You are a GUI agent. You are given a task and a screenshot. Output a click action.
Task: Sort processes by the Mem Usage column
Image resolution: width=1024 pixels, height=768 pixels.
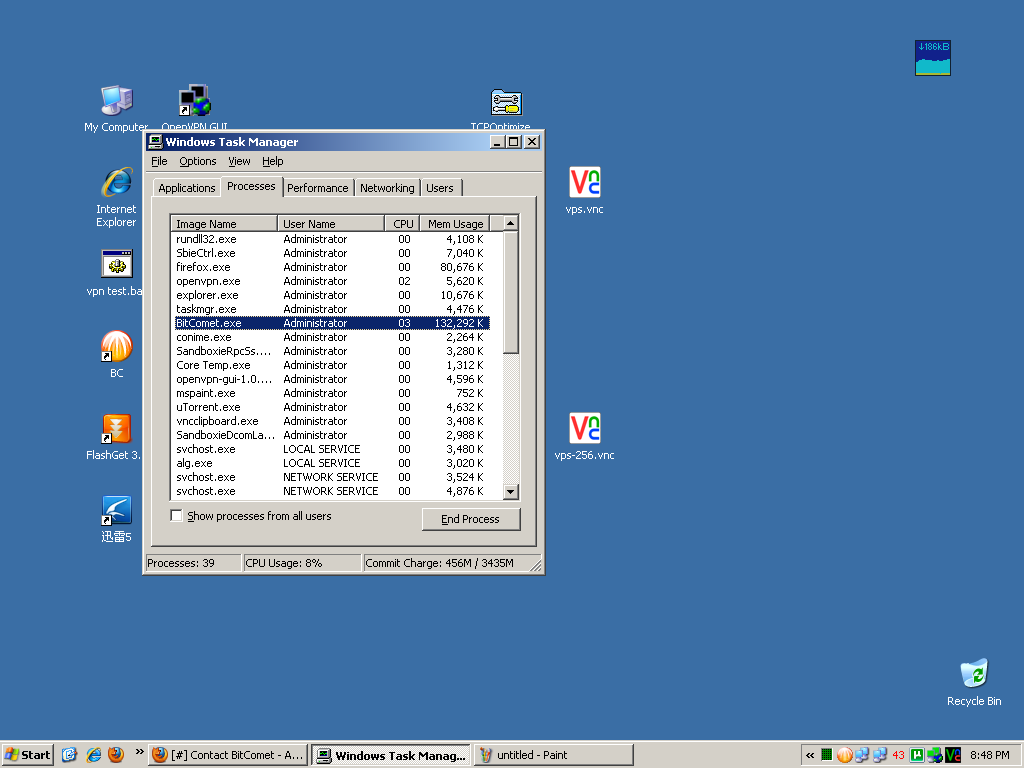point(455,223)
